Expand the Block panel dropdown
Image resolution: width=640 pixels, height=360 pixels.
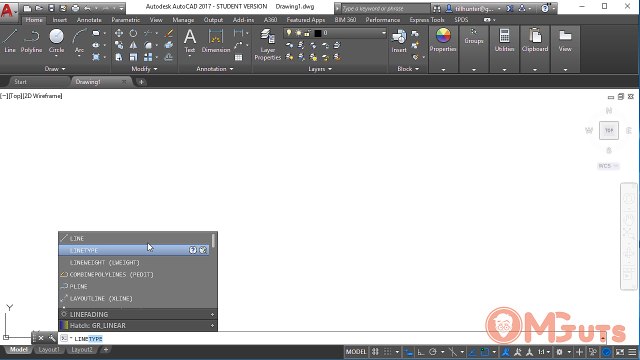pos(408,69)
